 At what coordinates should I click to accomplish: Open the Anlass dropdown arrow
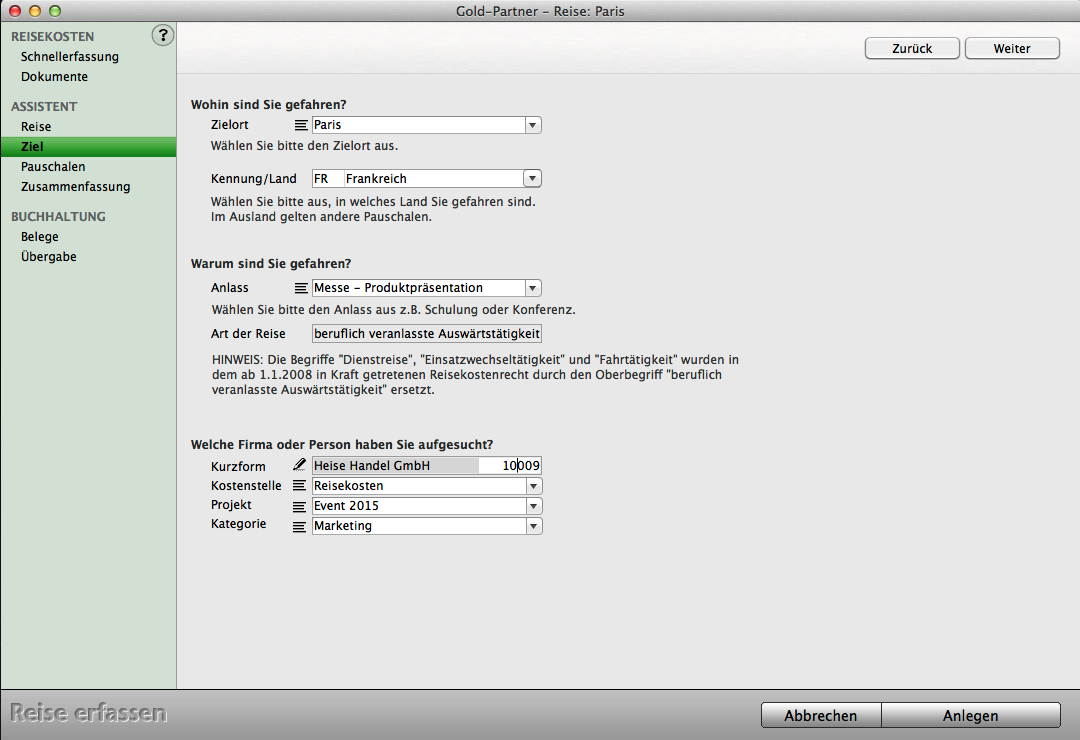[533, 288]
